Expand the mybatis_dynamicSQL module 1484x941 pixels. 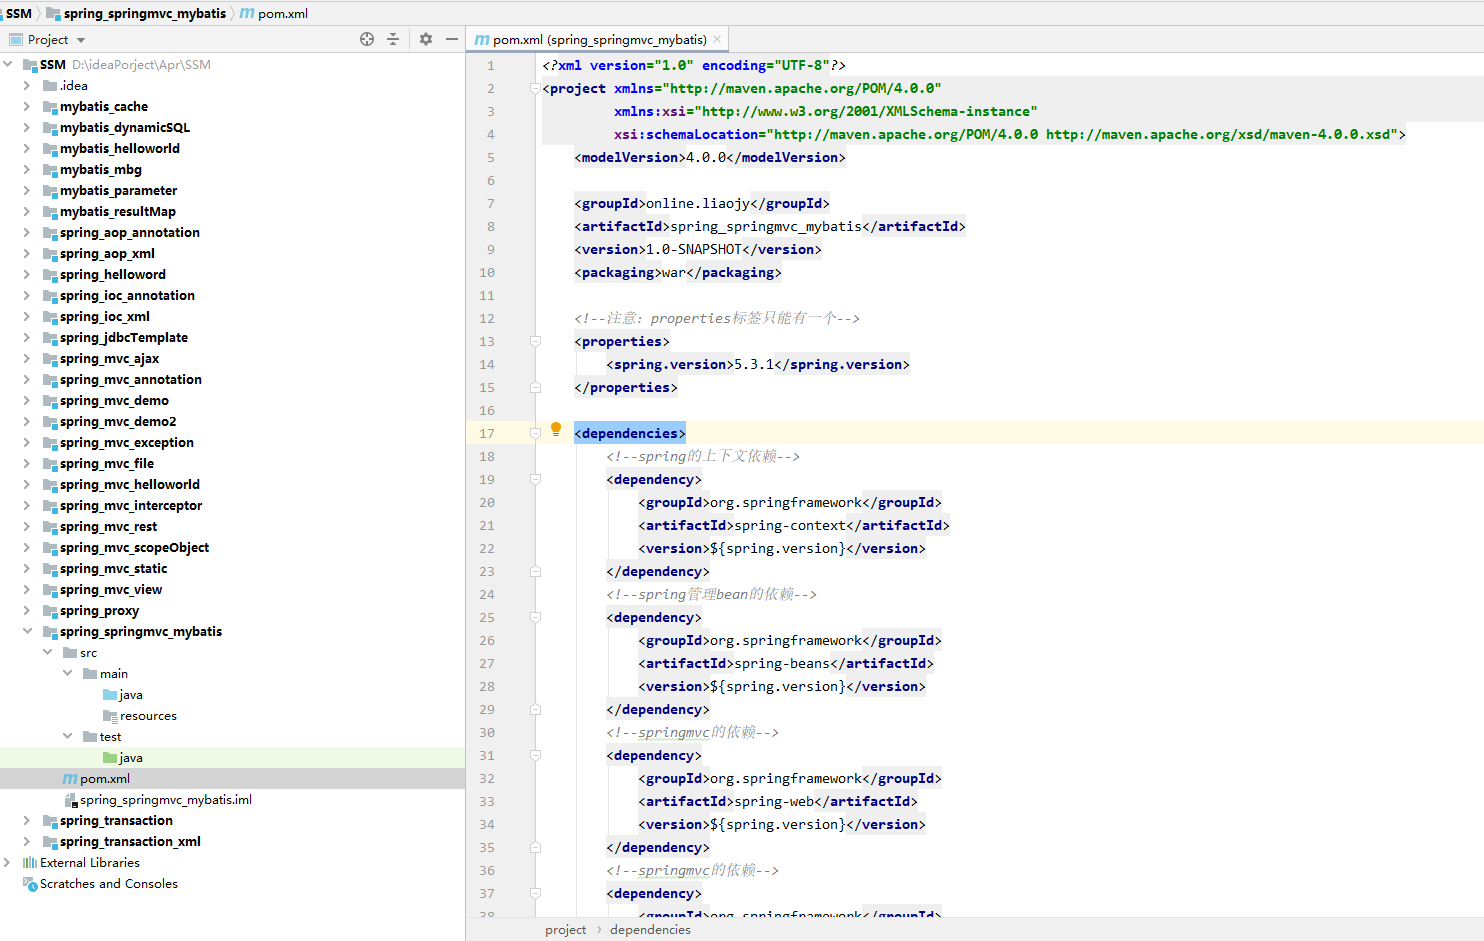coord(27,127)
